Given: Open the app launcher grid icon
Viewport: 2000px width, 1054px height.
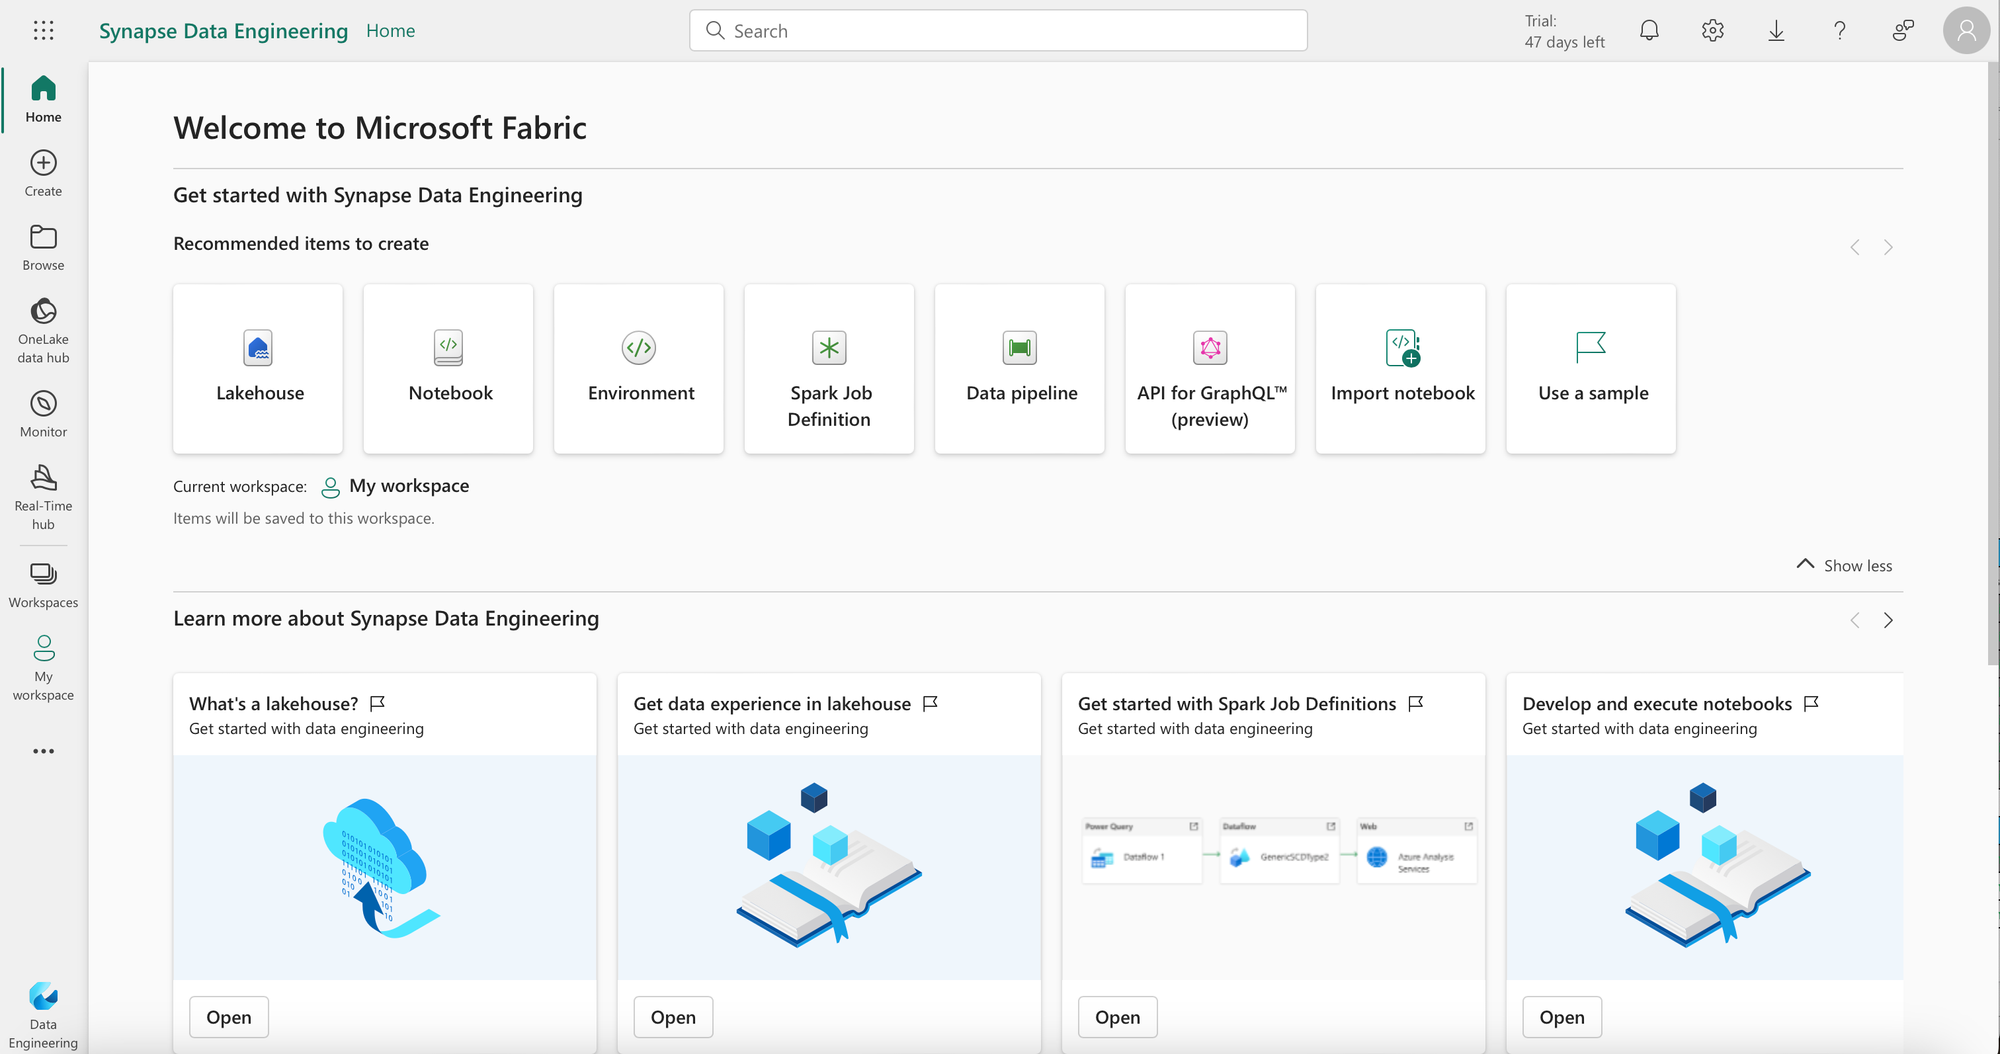Looking at the screenshot, I should click(x=43, y=31).
